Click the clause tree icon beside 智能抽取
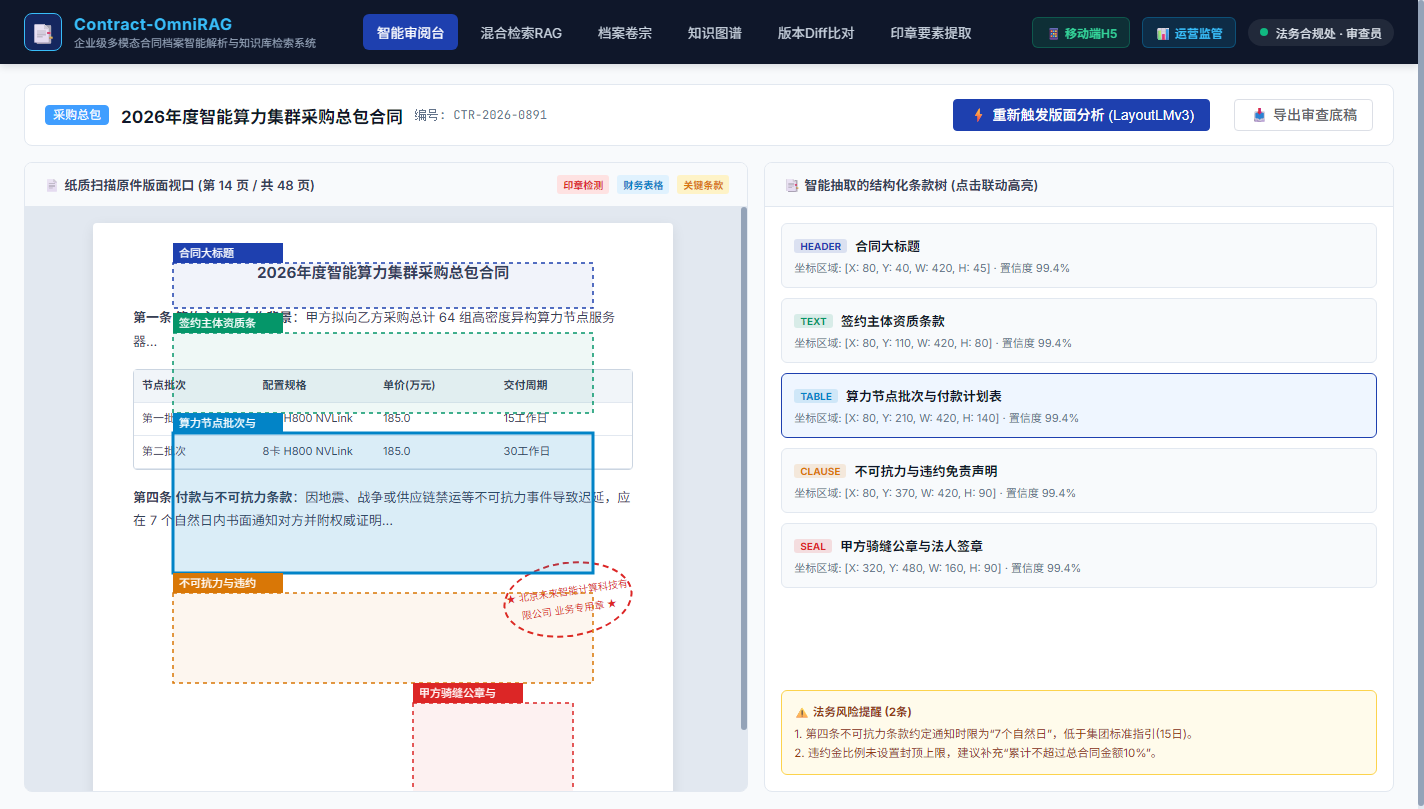The image size is (1424, 809). click(x=792, y=185)
